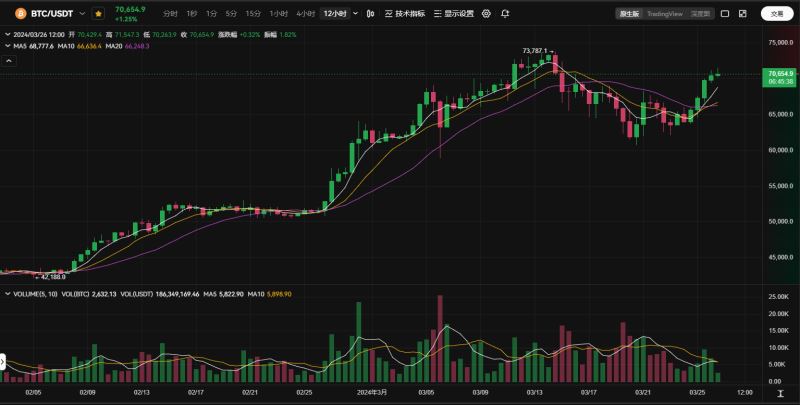Choose the 4小时 timeframe
Viewport: 800px width, 405px height.
tap(306, 14)
